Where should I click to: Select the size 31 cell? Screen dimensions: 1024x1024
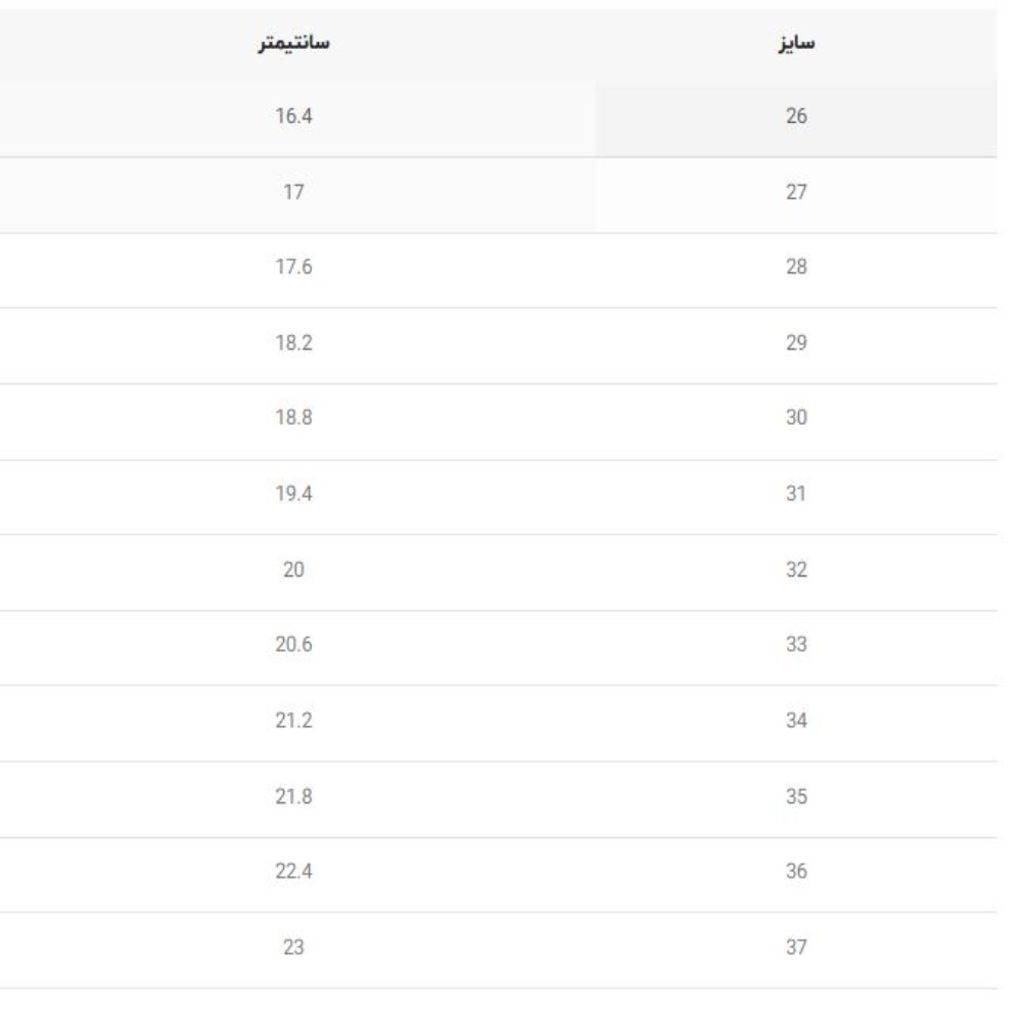796,497
